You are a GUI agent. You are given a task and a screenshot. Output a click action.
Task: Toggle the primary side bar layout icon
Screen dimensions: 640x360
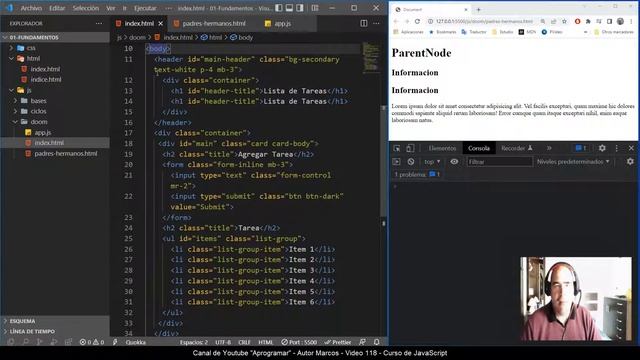point(279,8)
